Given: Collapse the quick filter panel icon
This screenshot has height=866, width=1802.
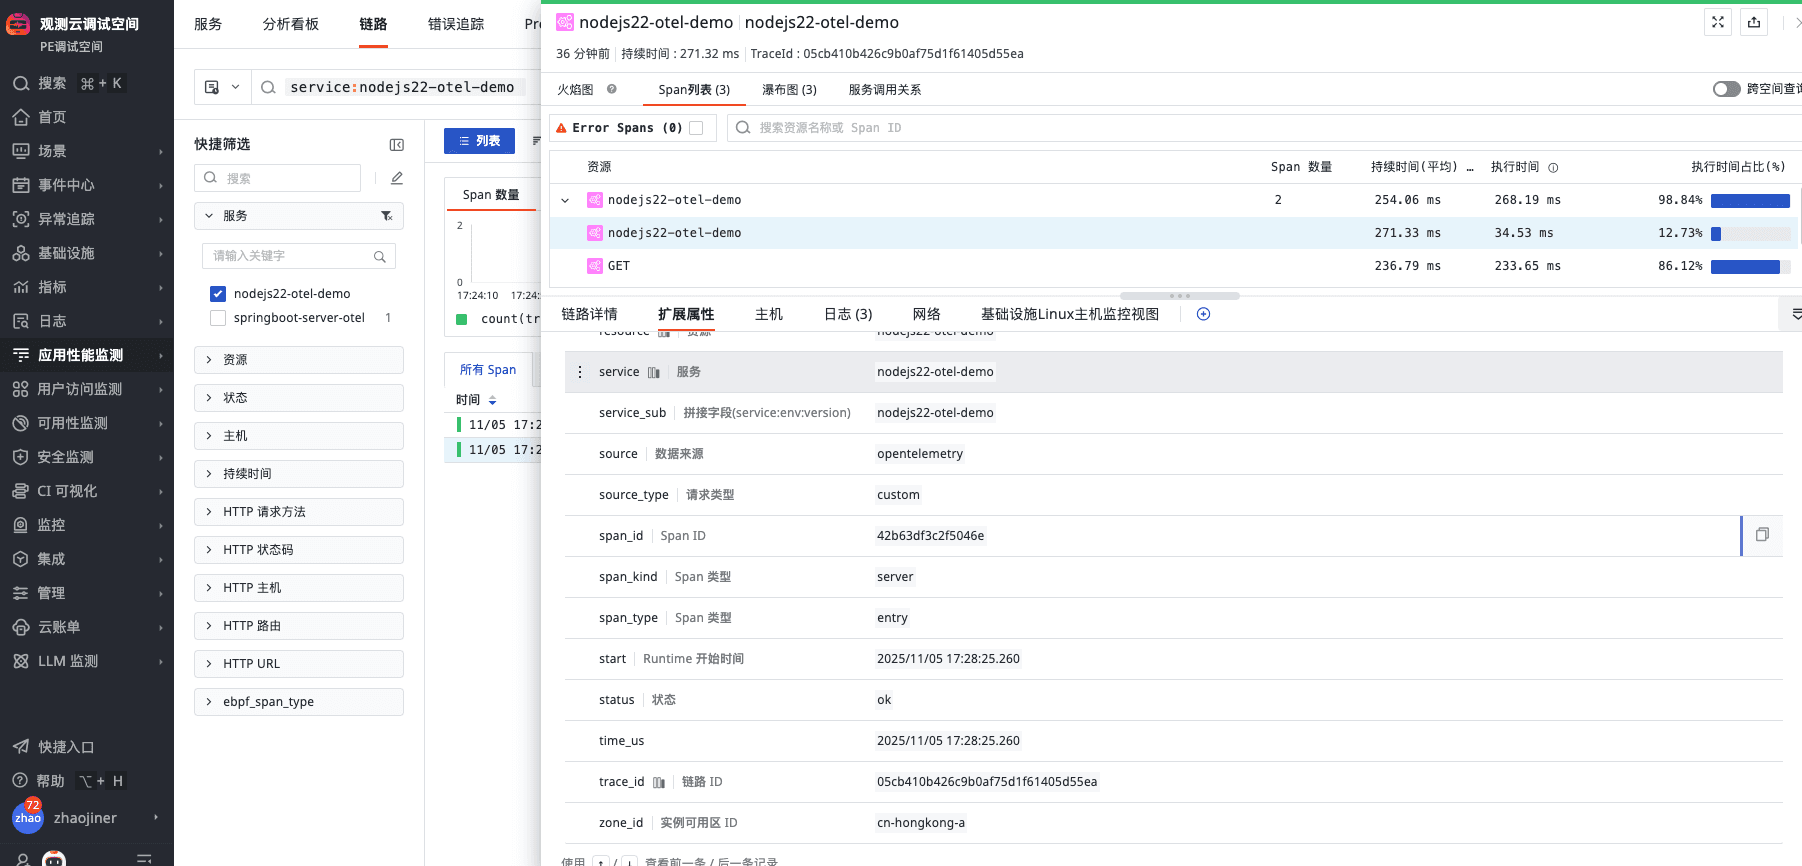Looking at the screenshot, I should [396, 145].
